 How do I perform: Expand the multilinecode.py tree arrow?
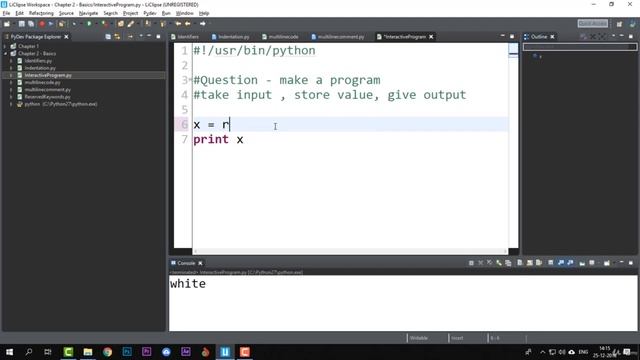[11, 82]
